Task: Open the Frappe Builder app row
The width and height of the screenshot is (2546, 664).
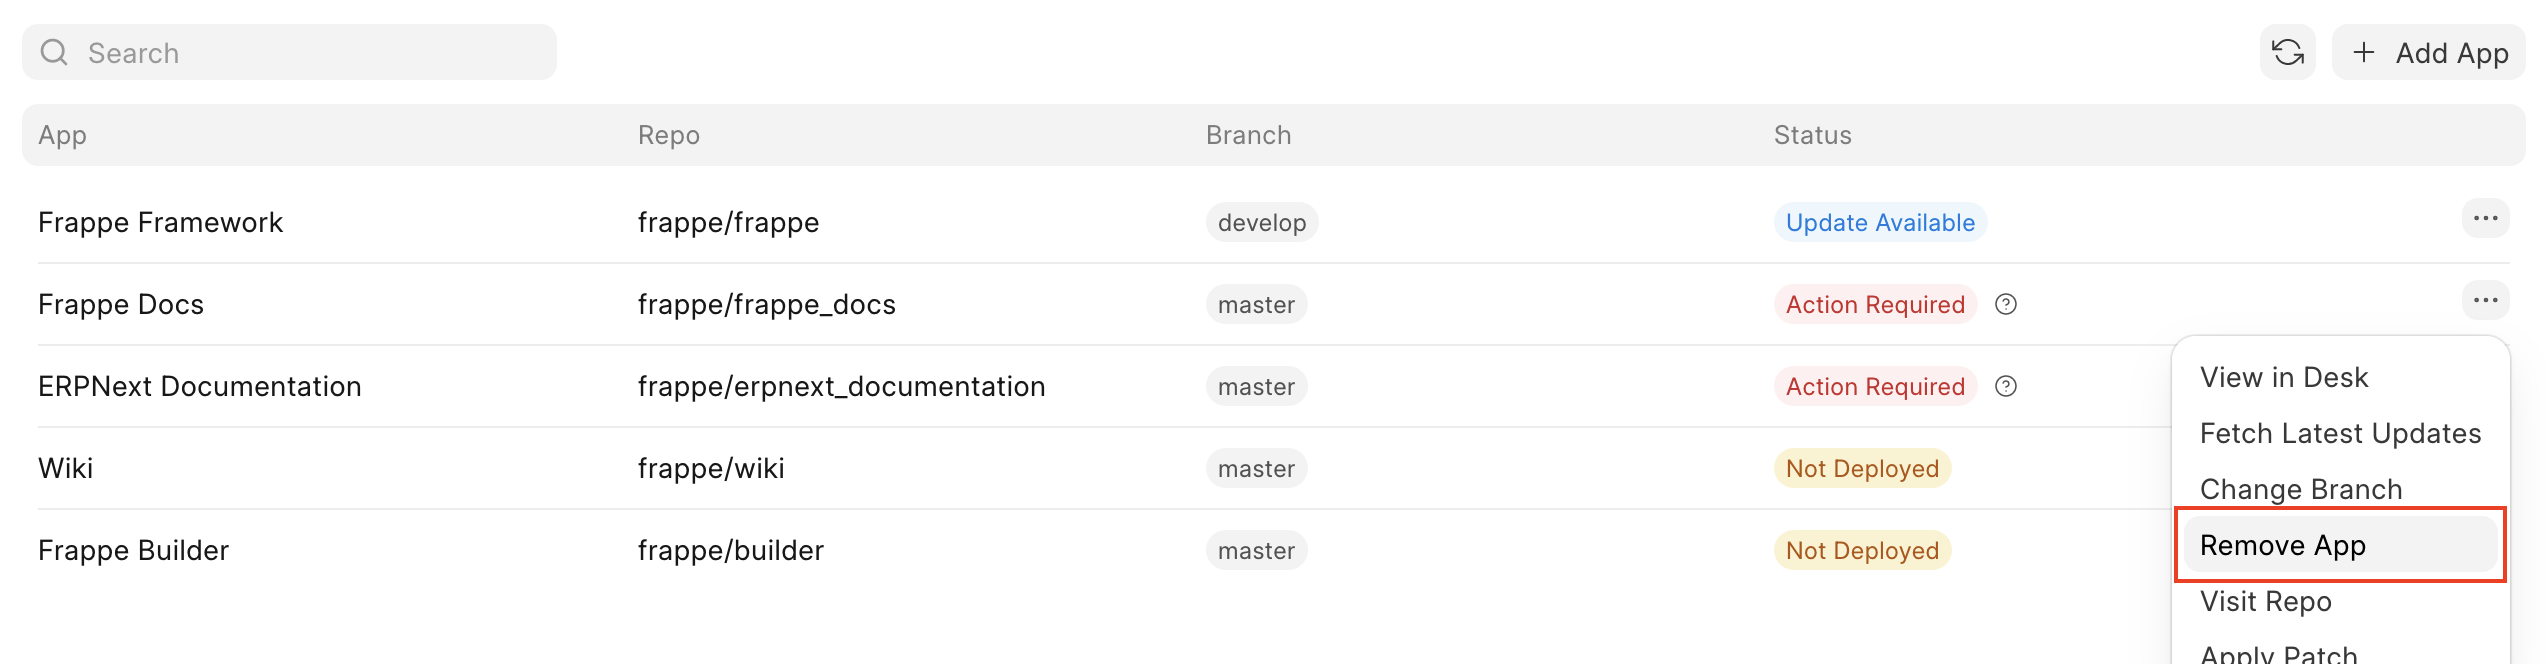Action: (133, 550)
